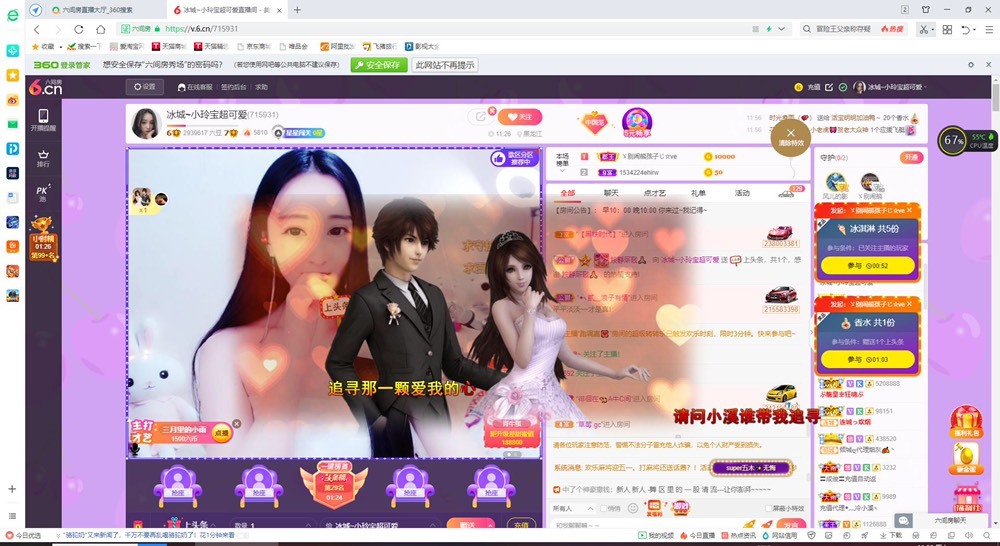Click the 充值 coin icon in top bar
Viewport: 1000px width, 546px height.
pos(798,87)
